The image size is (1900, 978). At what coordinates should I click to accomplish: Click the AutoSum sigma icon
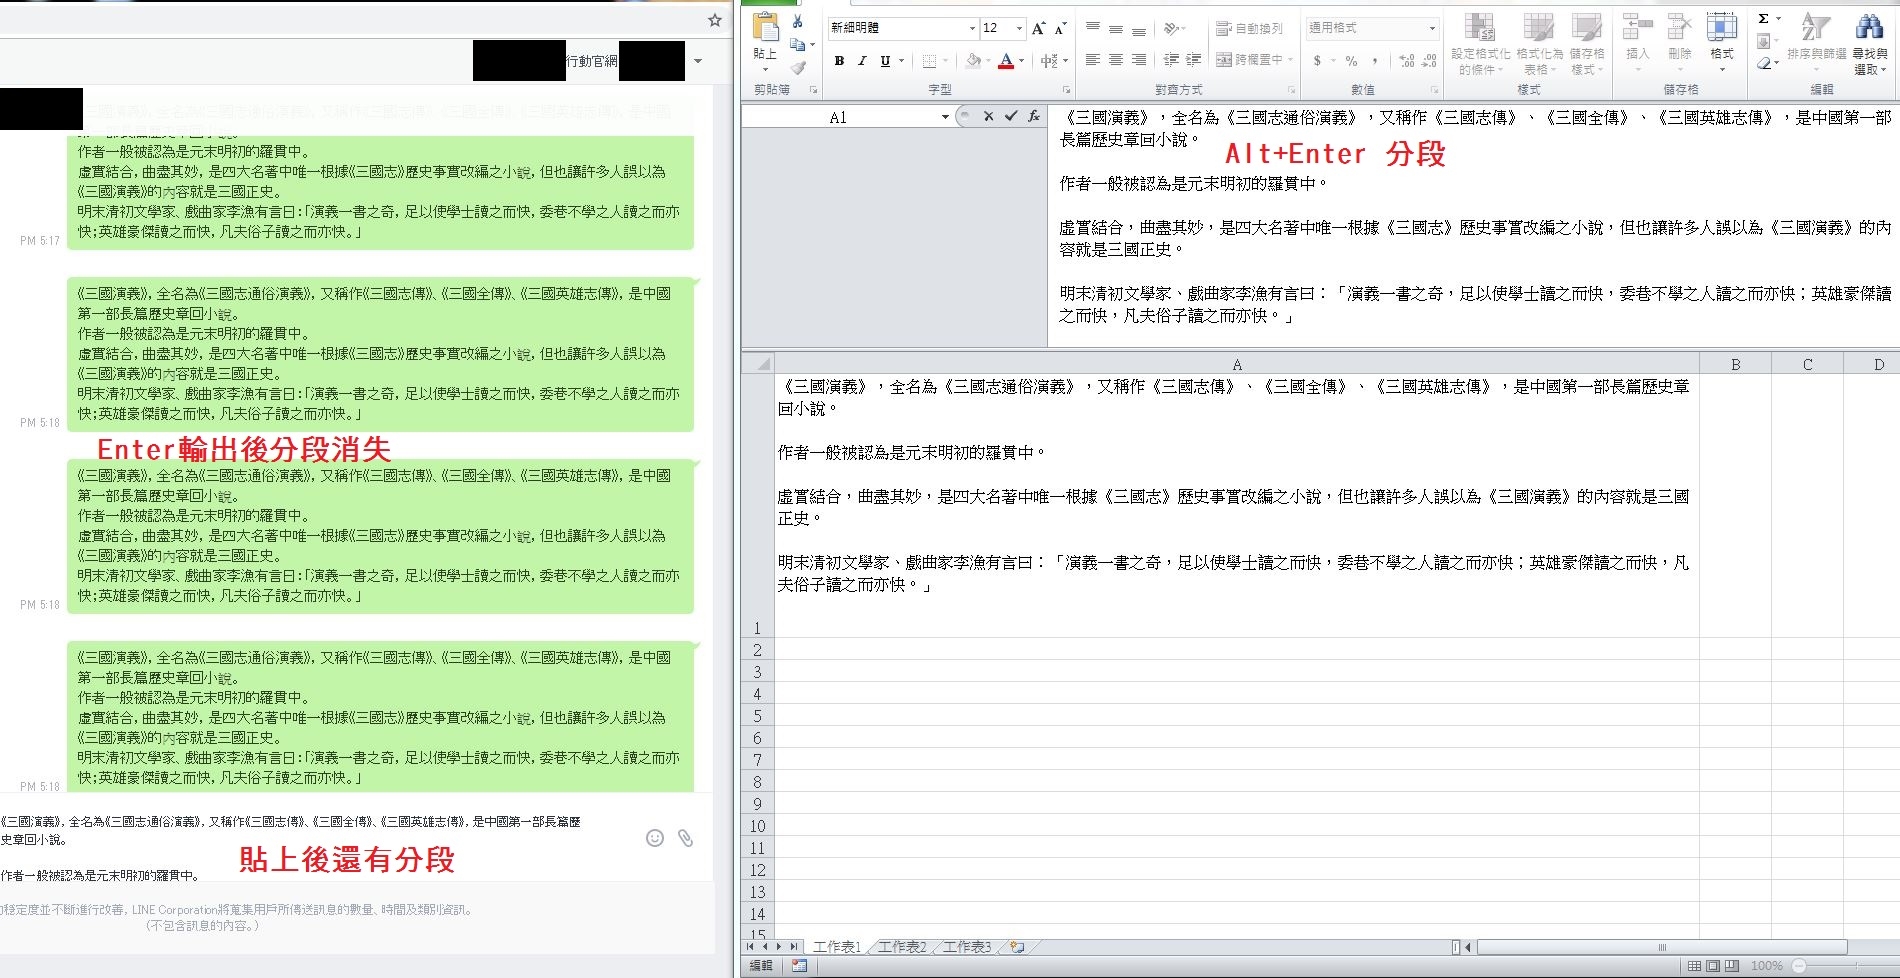tap(1765, 19)
